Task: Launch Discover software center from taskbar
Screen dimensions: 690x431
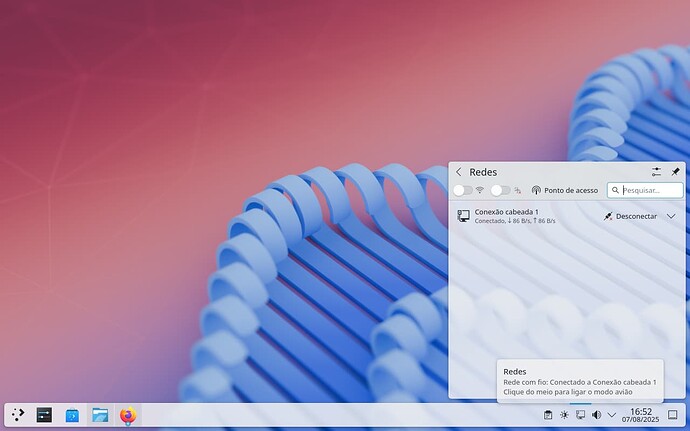Action: [x=72, y=415]
